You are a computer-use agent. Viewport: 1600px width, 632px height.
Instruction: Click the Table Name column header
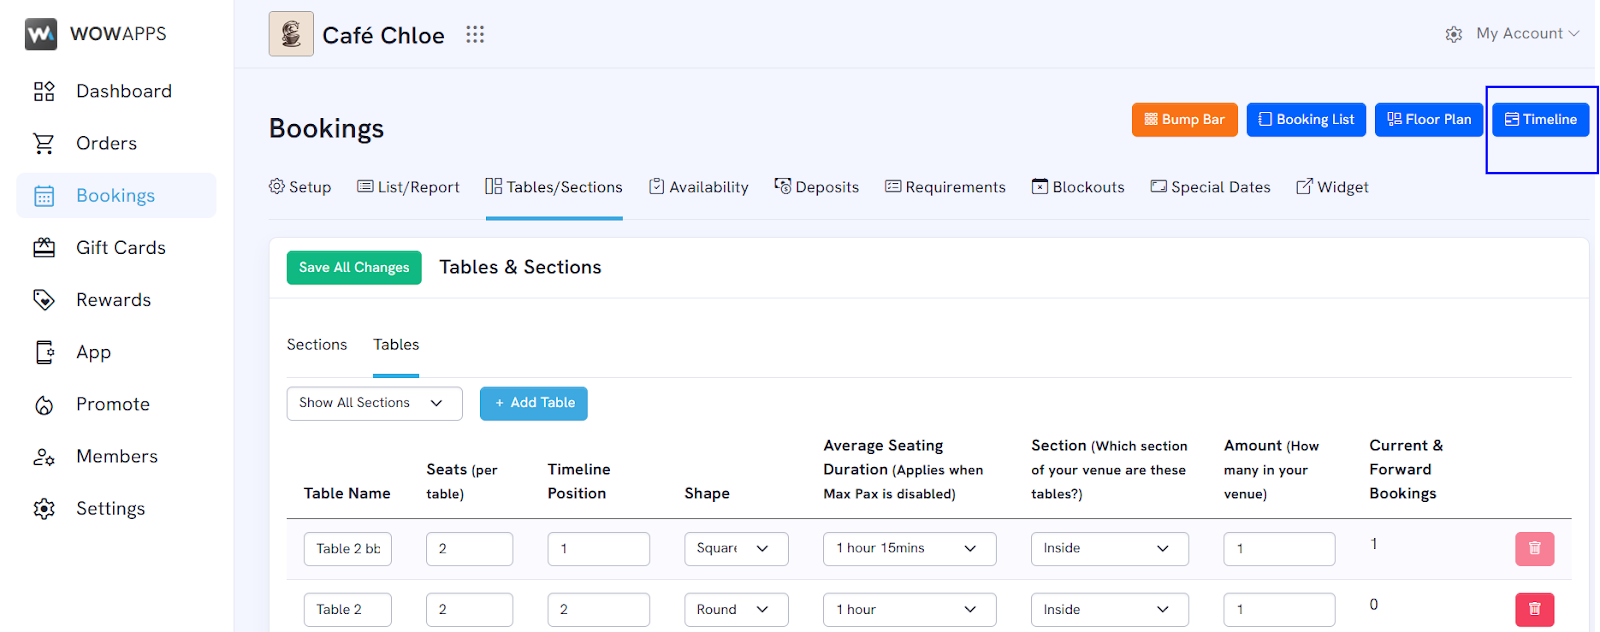pos(347,493)
